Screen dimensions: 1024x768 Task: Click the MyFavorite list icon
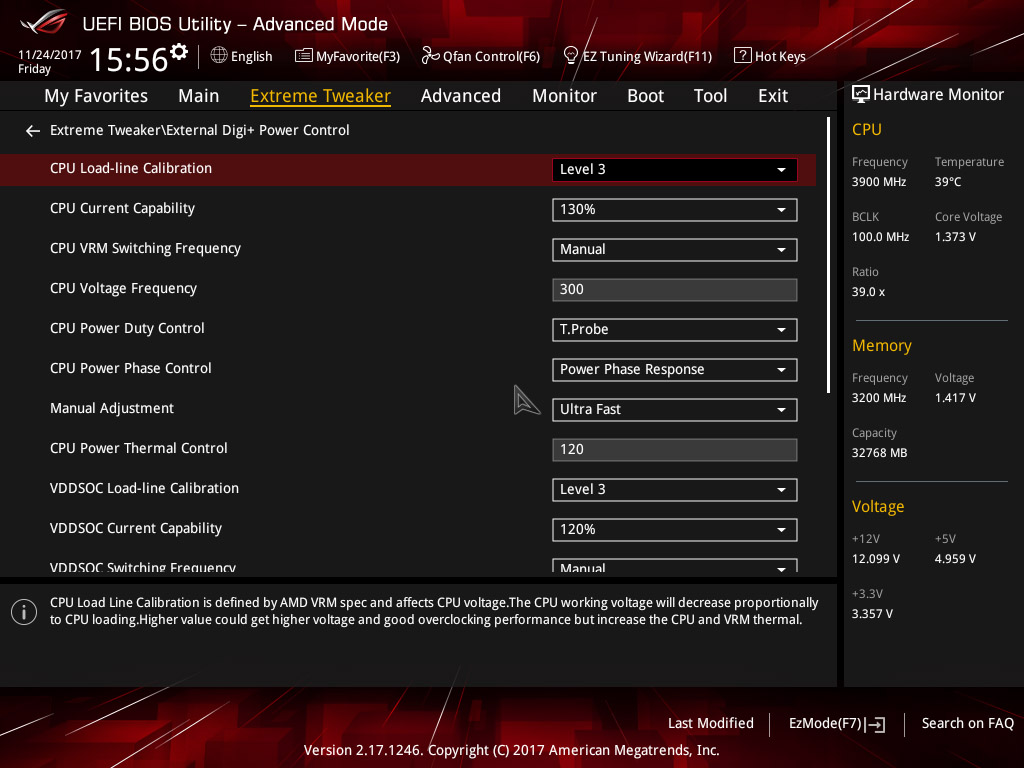(x=303, y=56)
